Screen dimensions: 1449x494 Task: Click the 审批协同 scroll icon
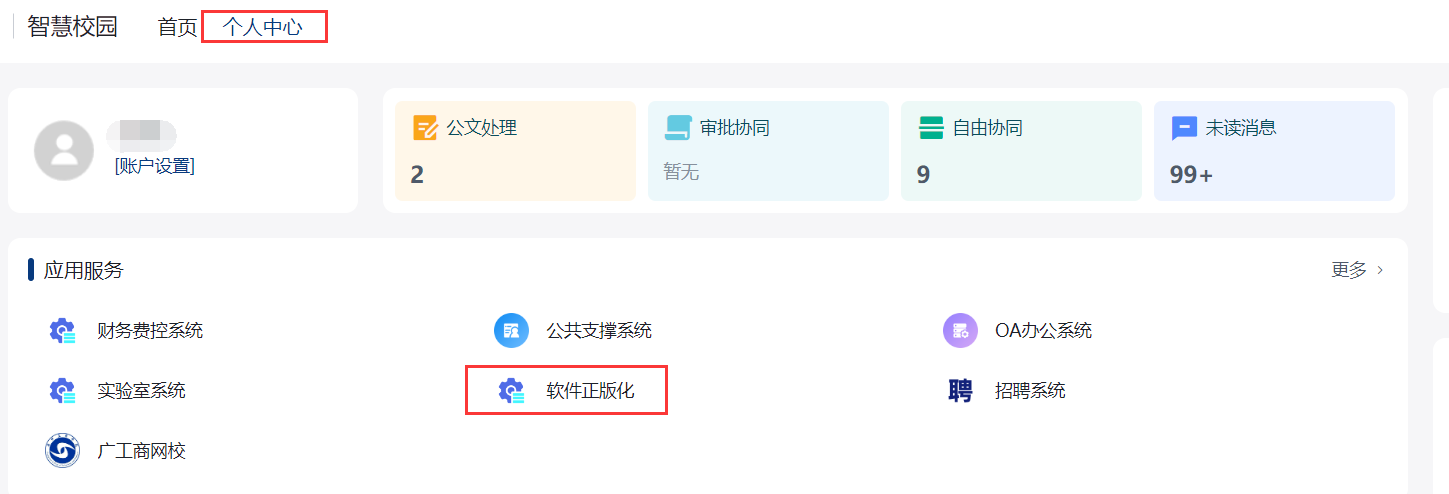[678, 128]
